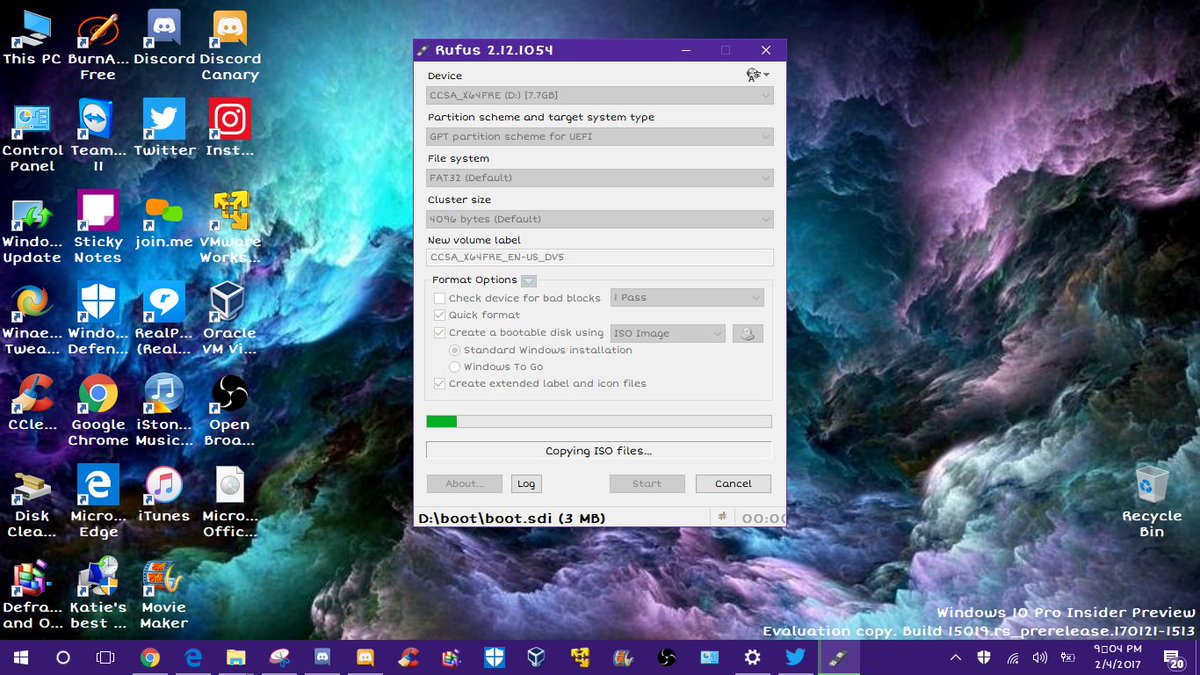Screen dimensions: 1200x675
Task: Click the select ISO image disc icon
Action: click(x=748, y=334)
